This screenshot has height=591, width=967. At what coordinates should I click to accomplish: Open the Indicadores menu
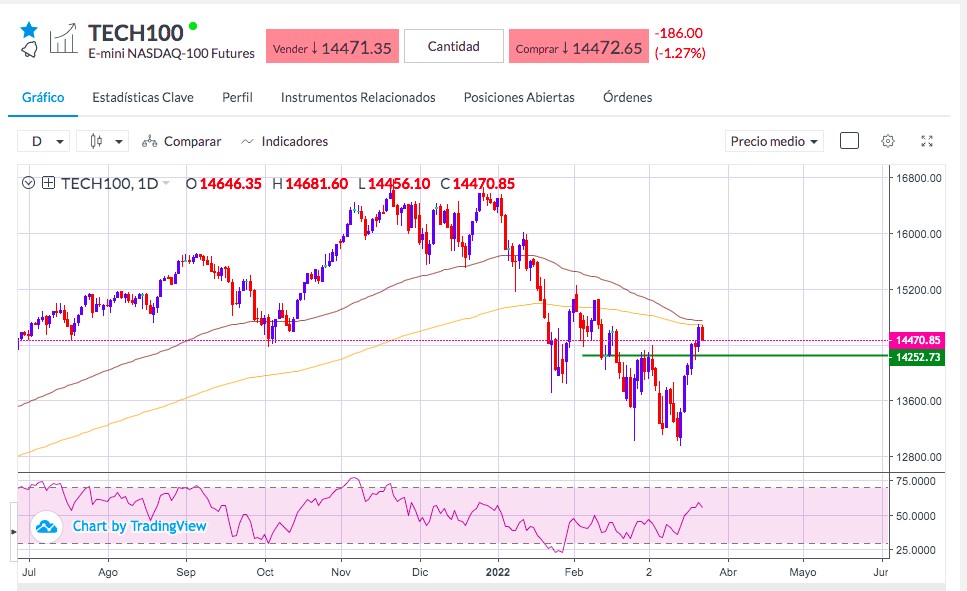pyautogui.click(x=284, y=141)
